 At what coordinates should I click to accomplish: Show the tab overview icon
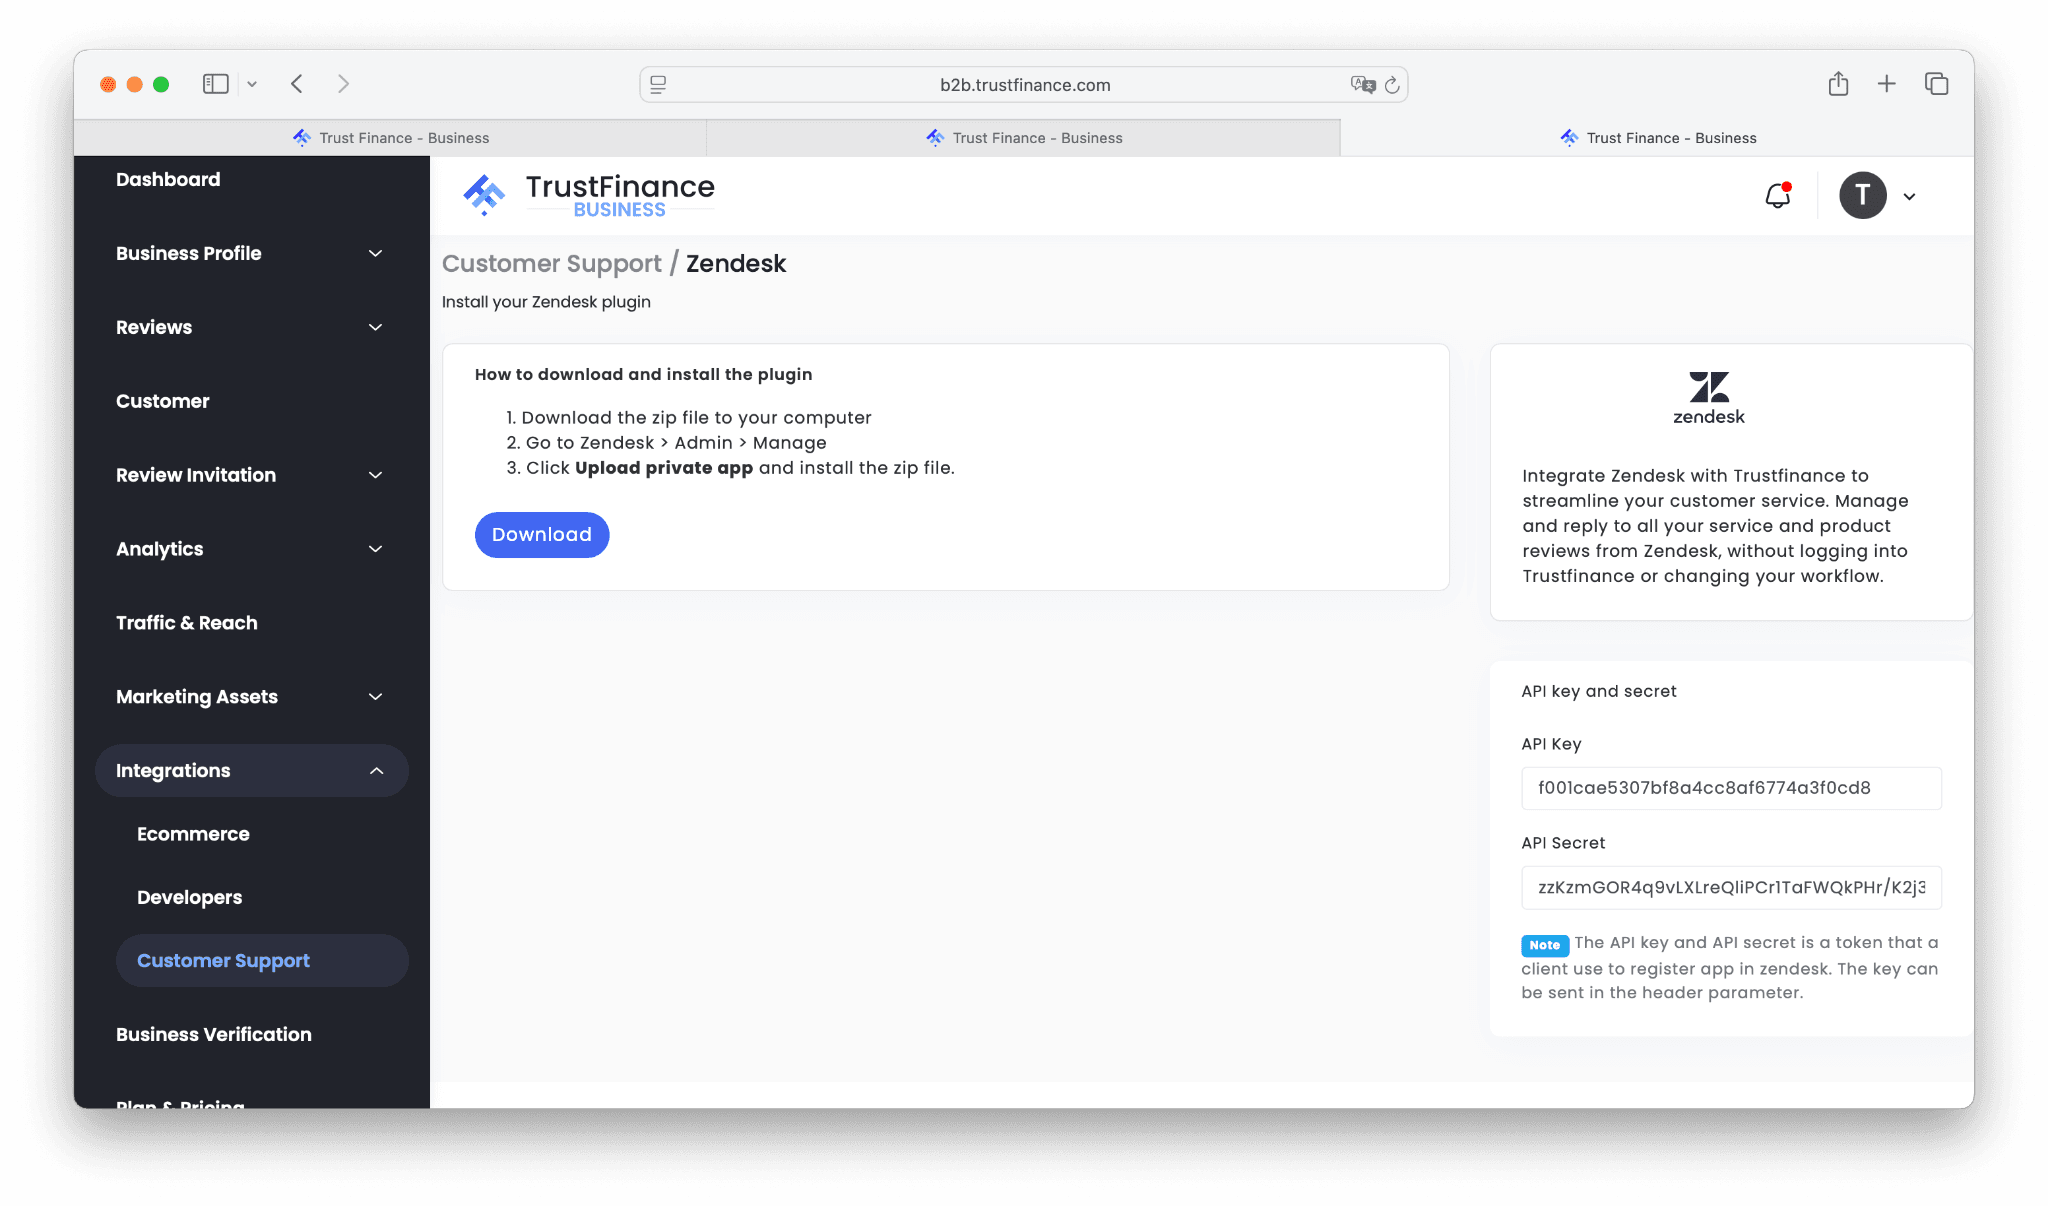[1936, 84]
